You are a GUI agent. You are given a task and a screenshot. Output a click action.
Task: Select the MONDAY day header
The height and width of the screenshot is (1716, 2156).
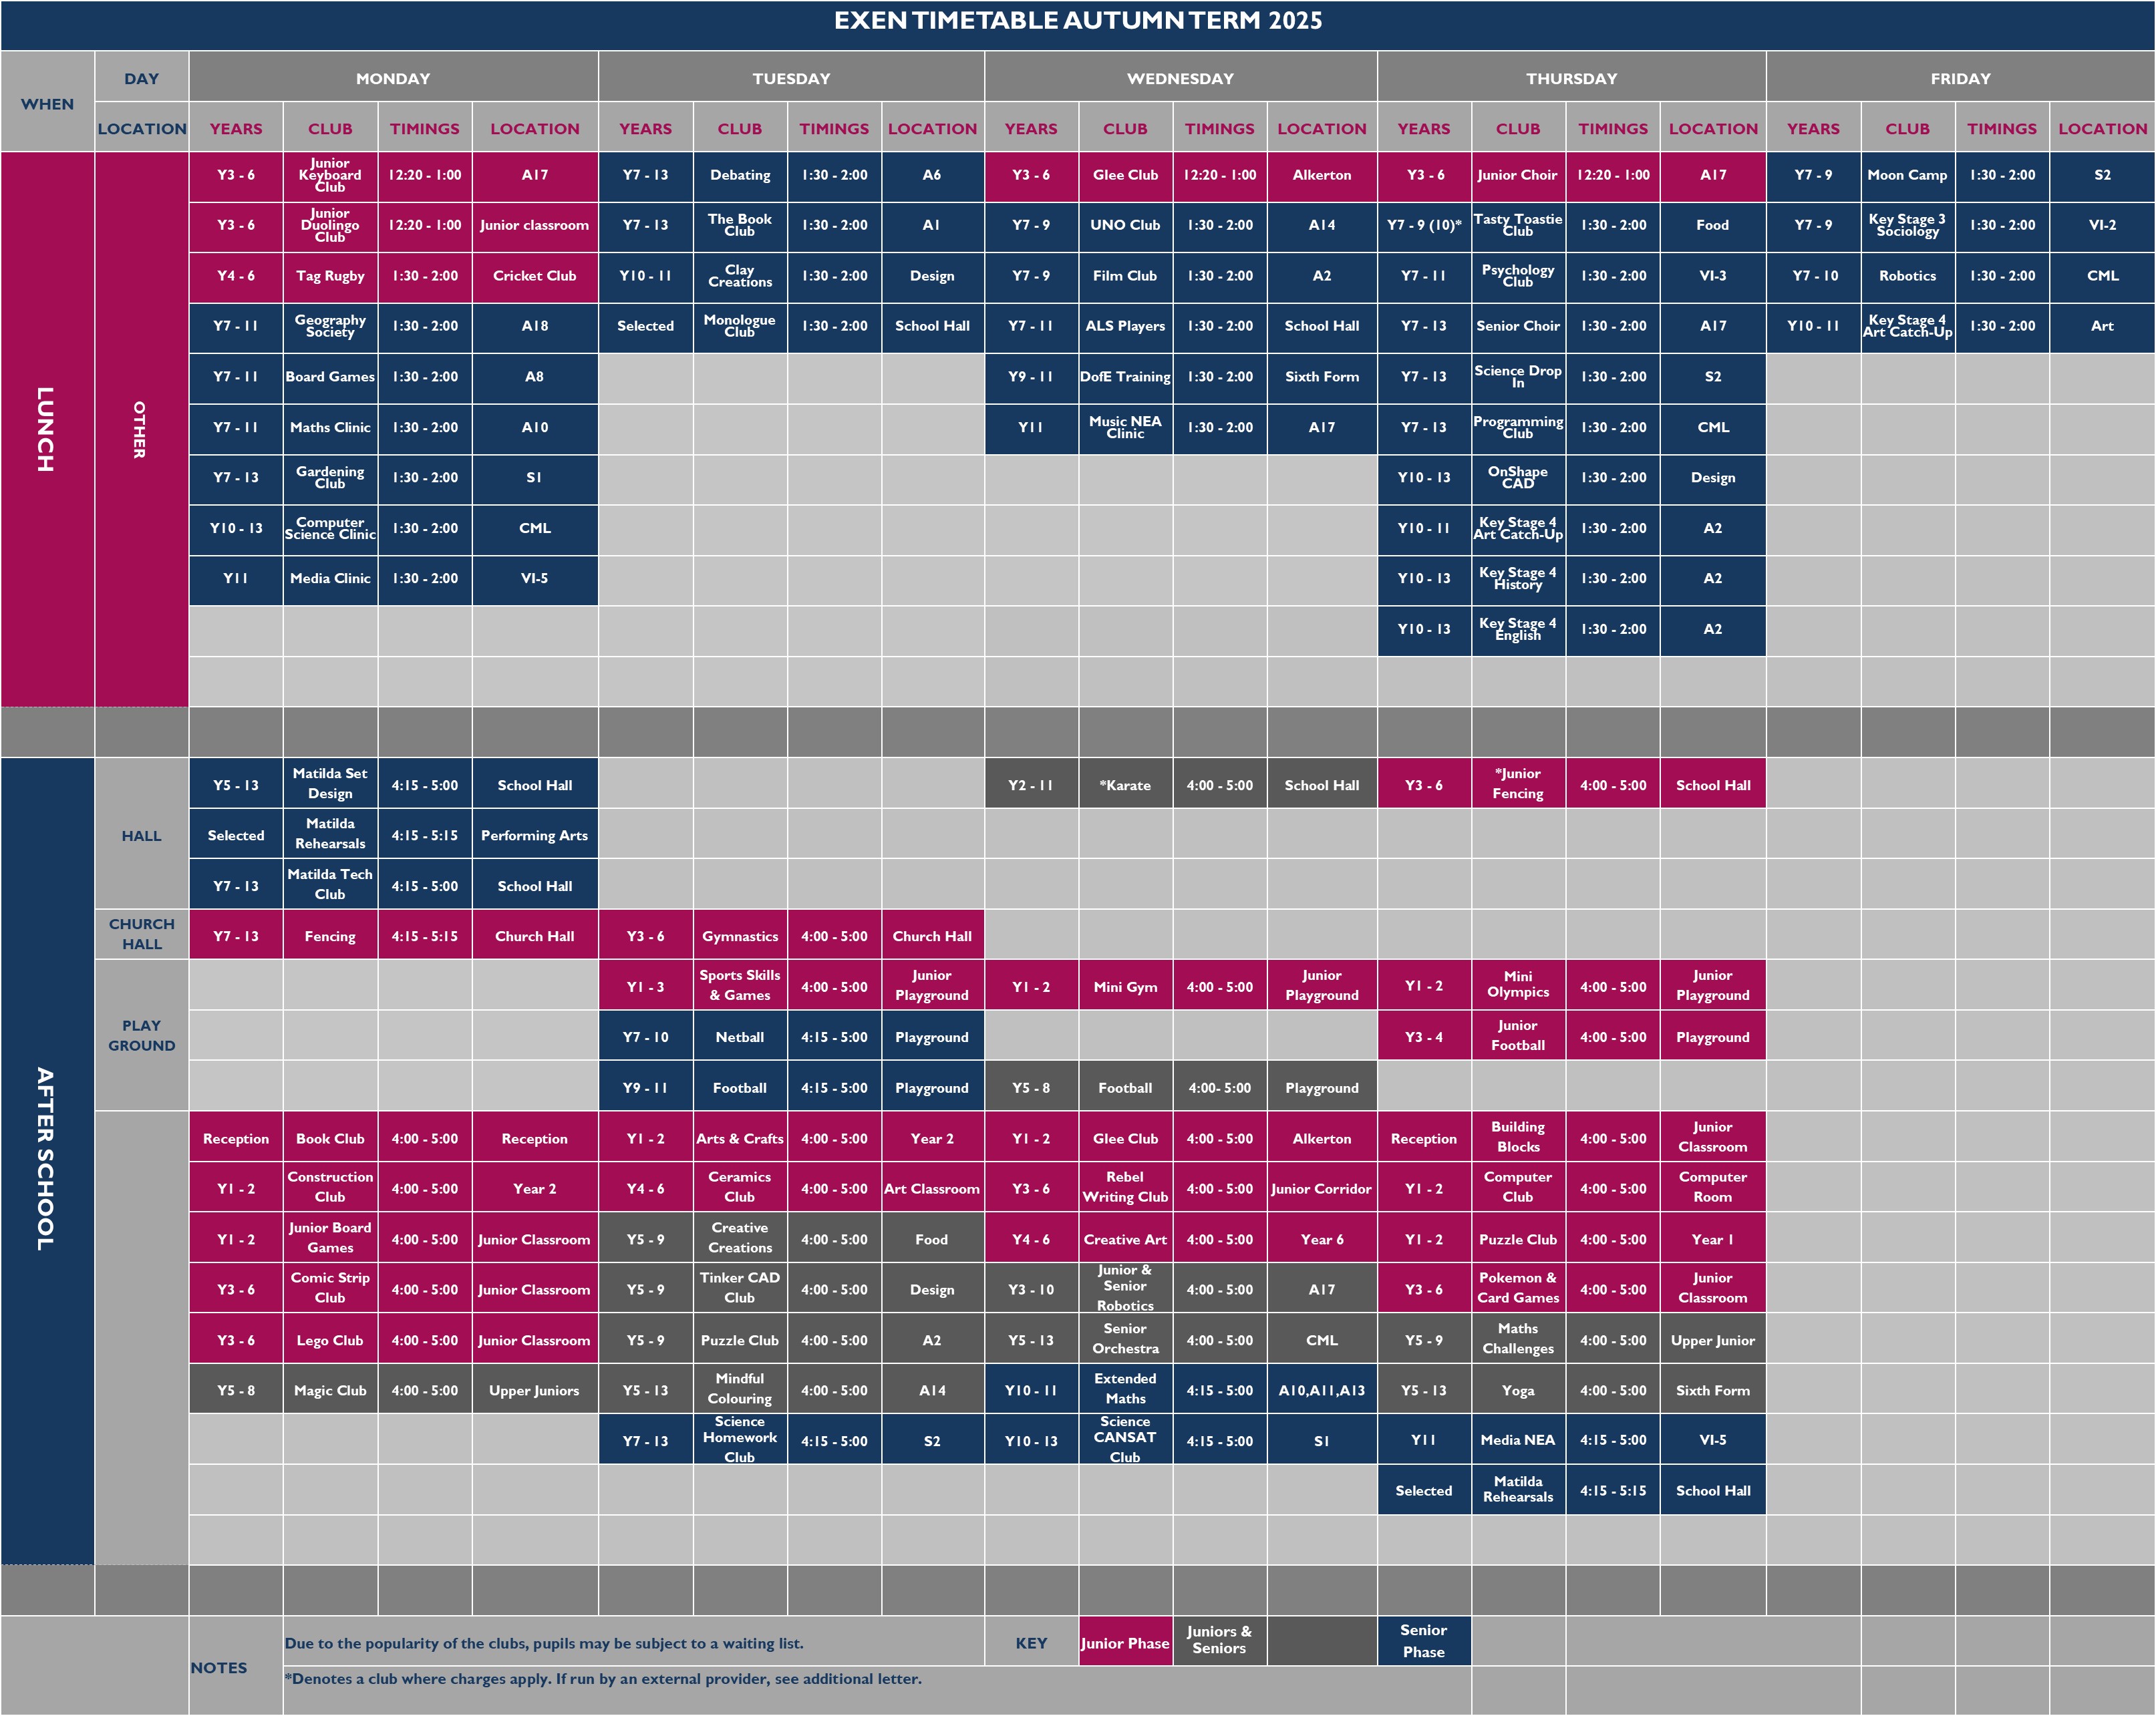393,78
